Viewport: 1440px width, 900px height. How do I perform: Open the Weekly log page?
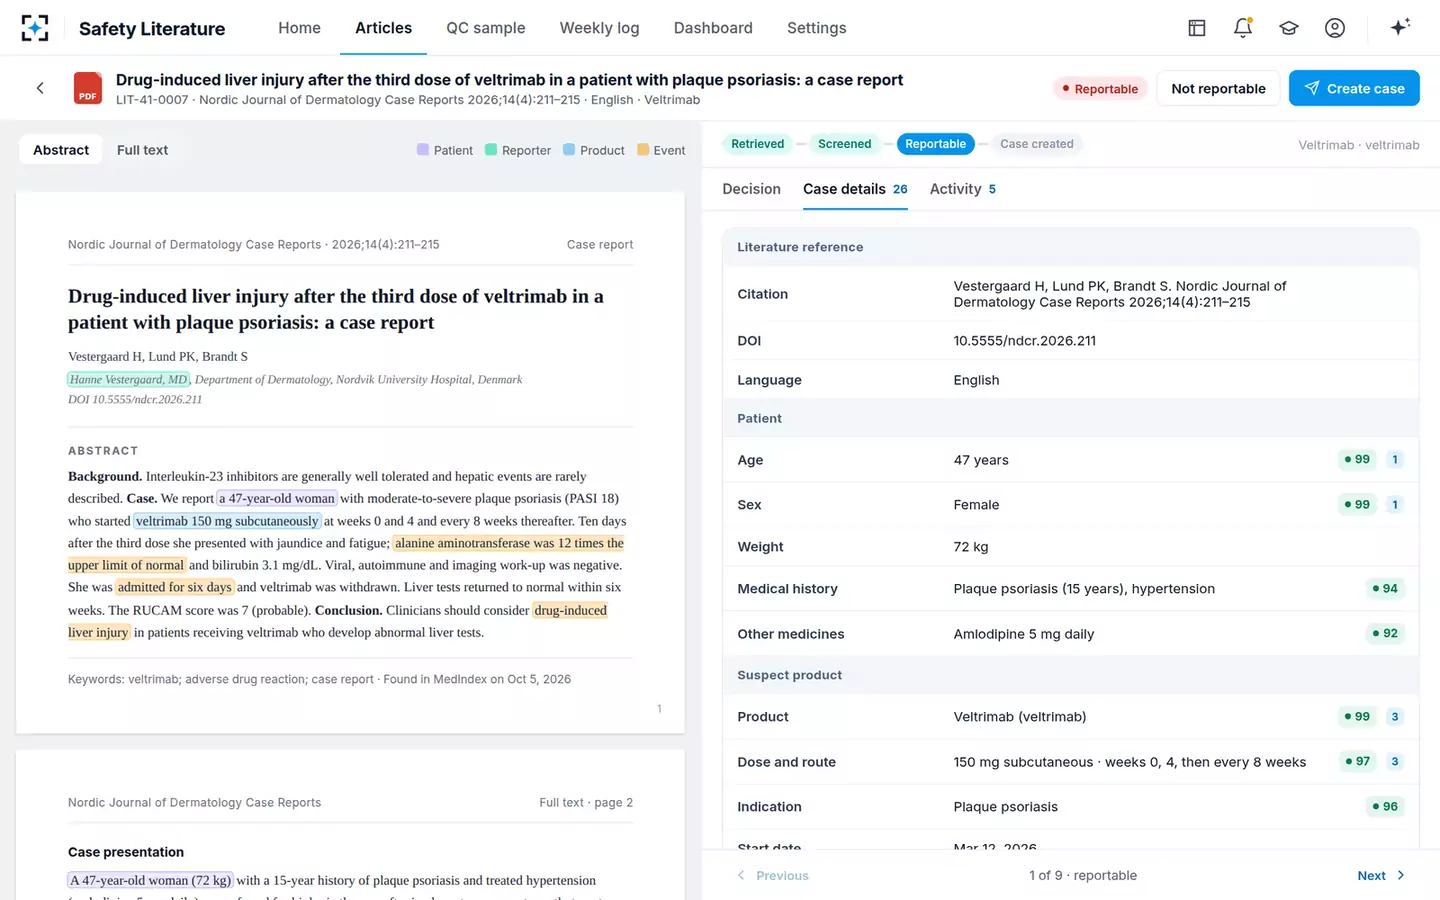(599, 28)
